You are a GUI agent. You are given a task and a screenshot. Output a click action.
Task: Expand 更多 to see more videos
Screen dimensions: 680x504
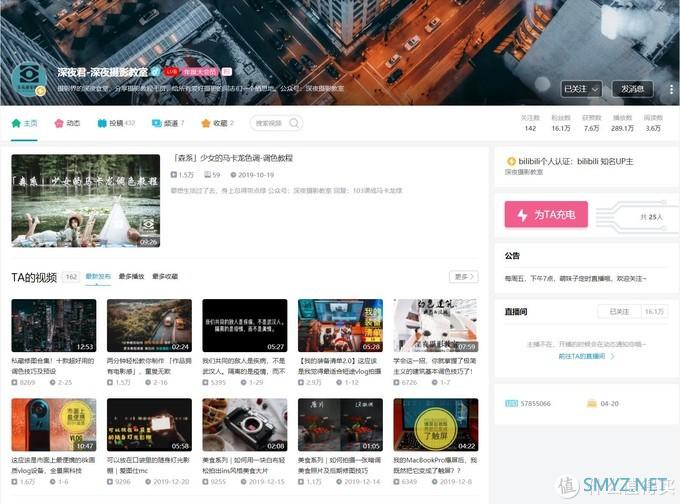(x=464, y=276)
